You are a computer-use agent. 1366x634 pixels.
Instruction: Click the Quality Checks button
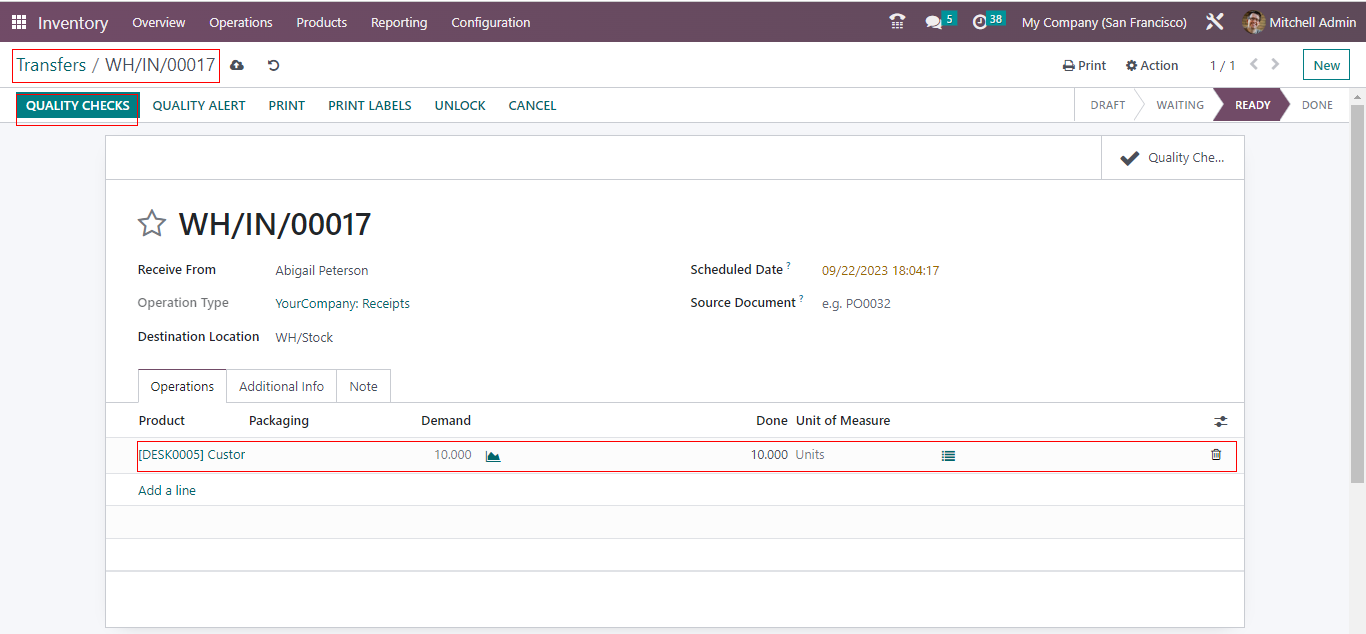pos(78,105)
